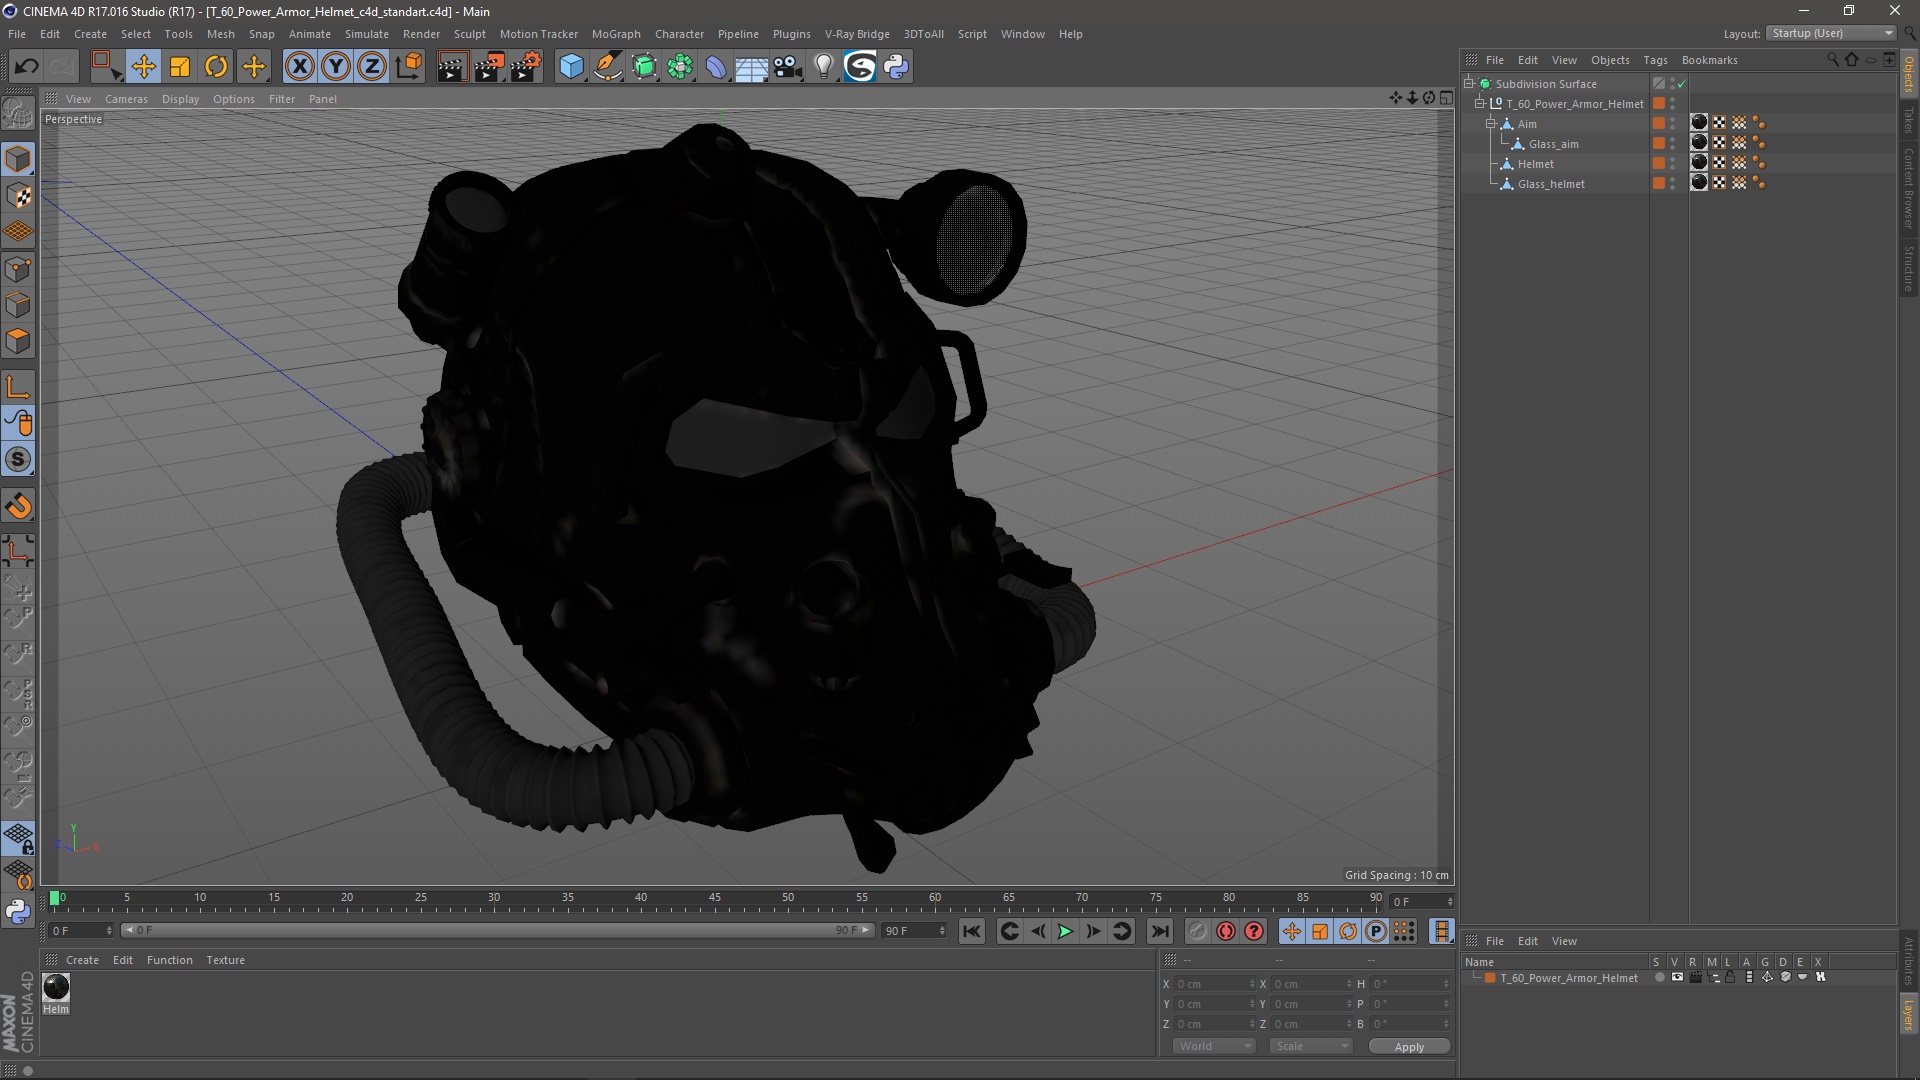Open the MoGraph menu
1920x1080 pixels.
click(x=616, y=34)
